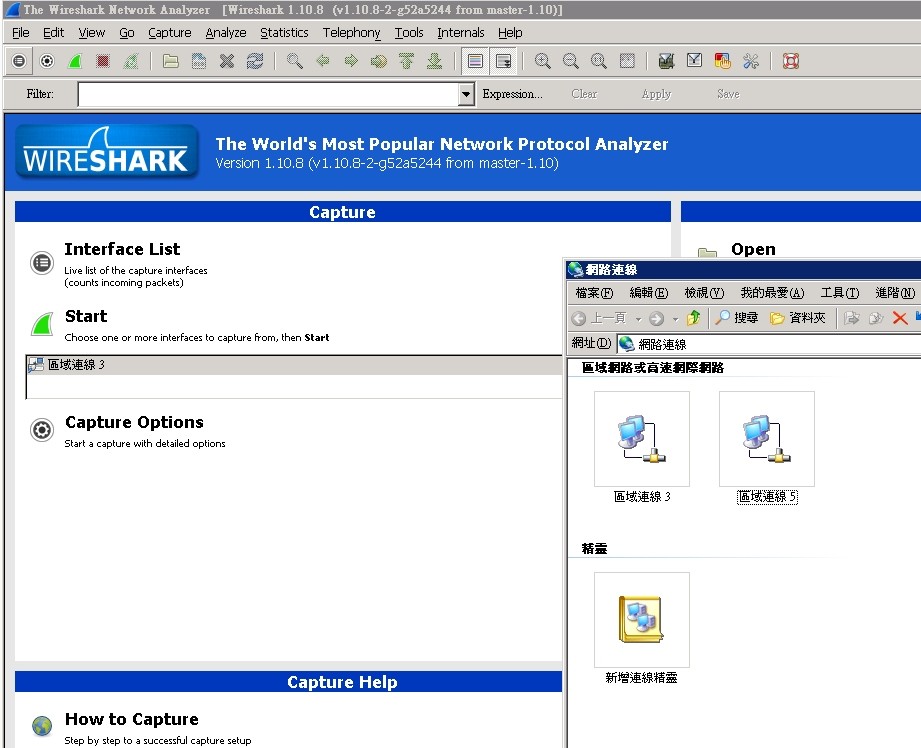Open Interface List link on start page
921x748 pixels.
[122, 249]
